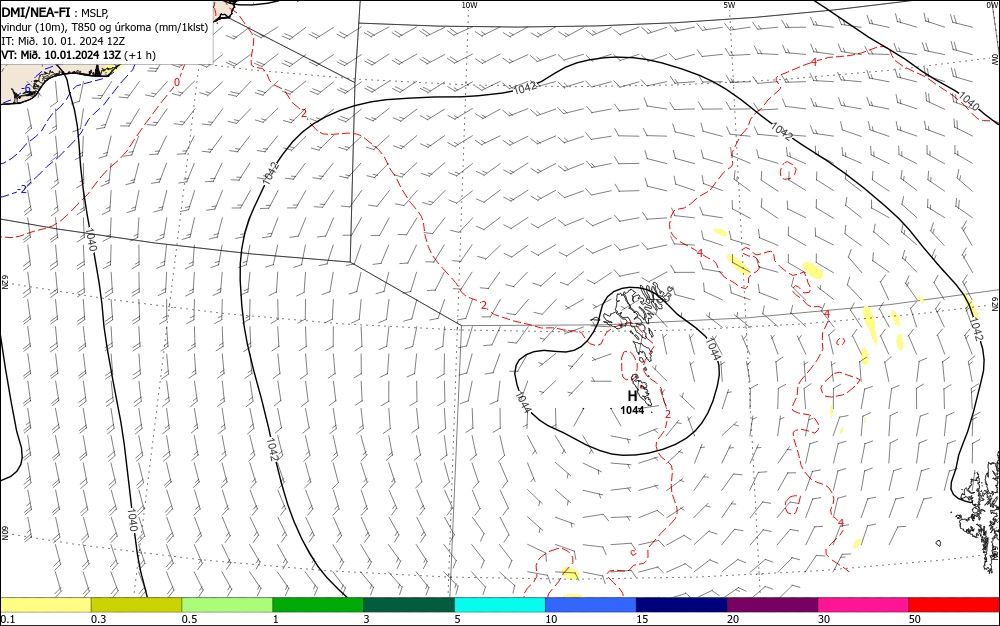Click the bold 1044 value beneath the H
This screenshot has height=626, width=1000.
632,411
